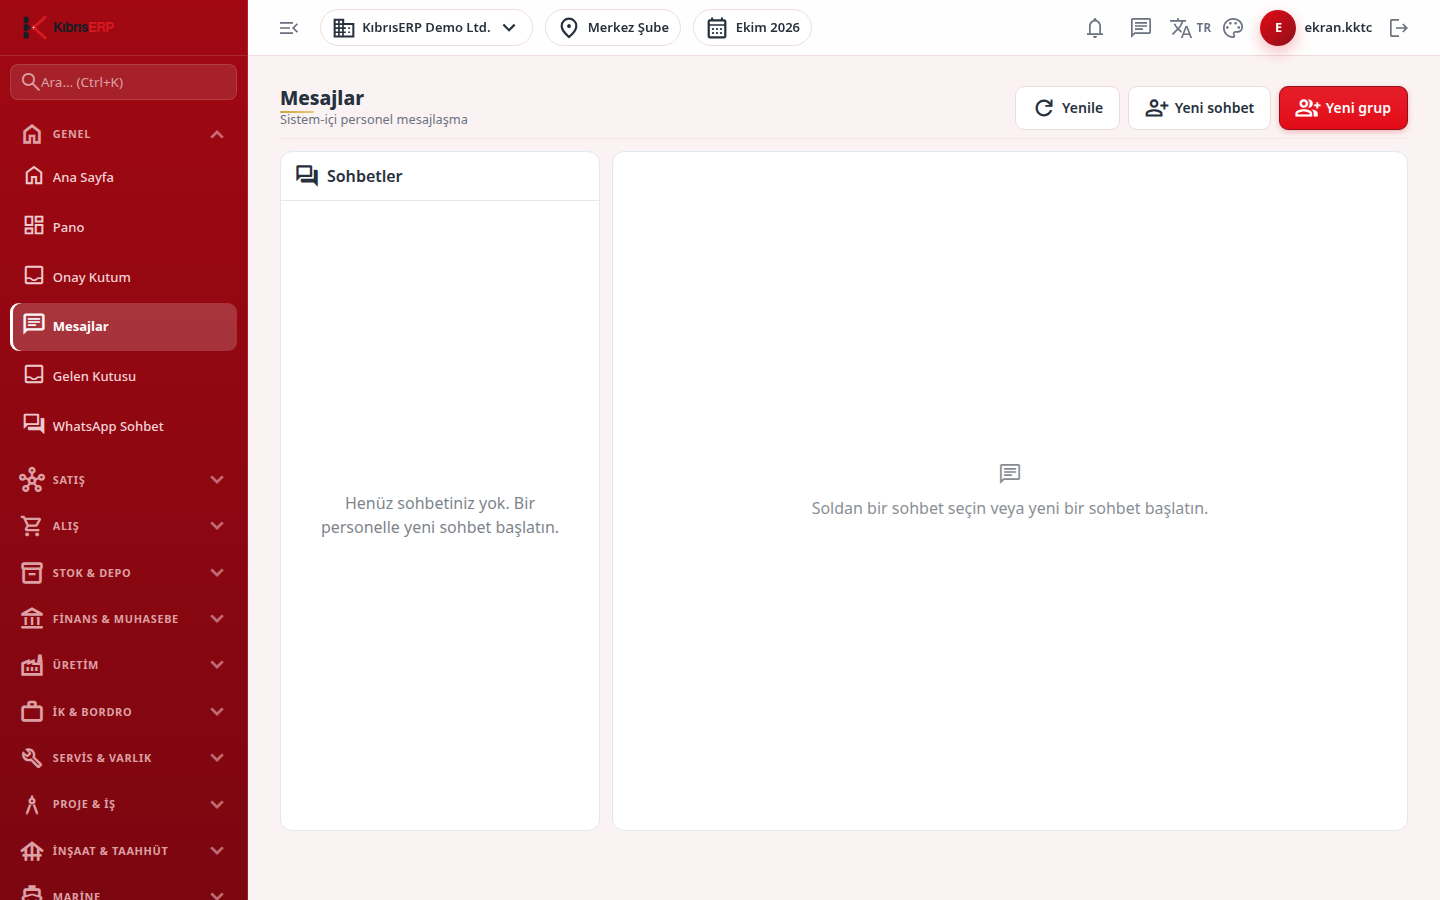Screen dimensions: 1440x900
Task: Go to Ana Sayfa in the sidebar
Action: 124,177
